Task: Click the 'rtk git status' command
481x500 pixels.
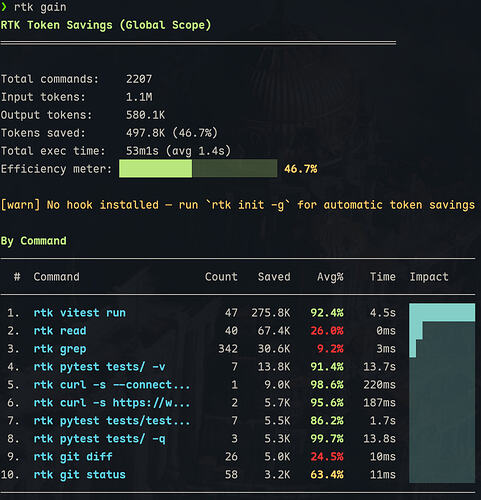Action: tap(80, 475)
